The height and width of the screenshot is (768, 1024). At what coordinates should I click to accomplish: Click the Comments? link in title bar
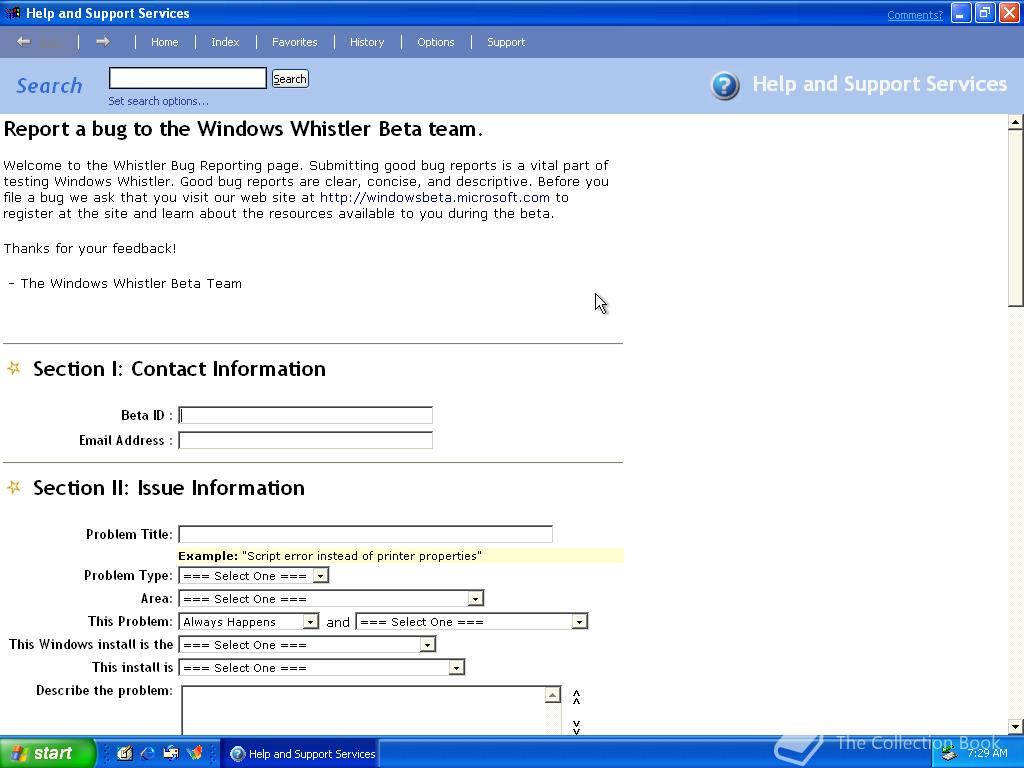(x=915, y=15)
